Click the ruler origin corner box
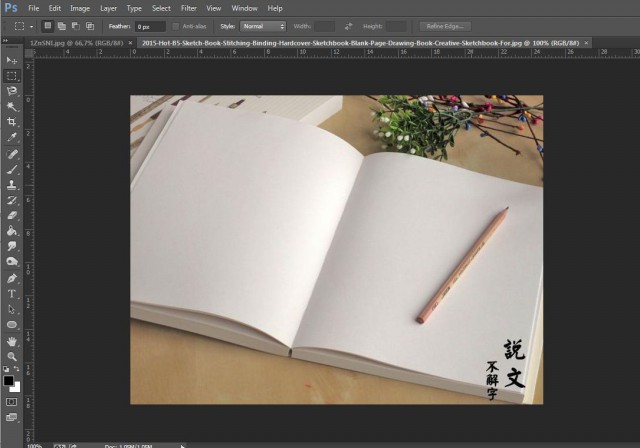 click(29, 53)
